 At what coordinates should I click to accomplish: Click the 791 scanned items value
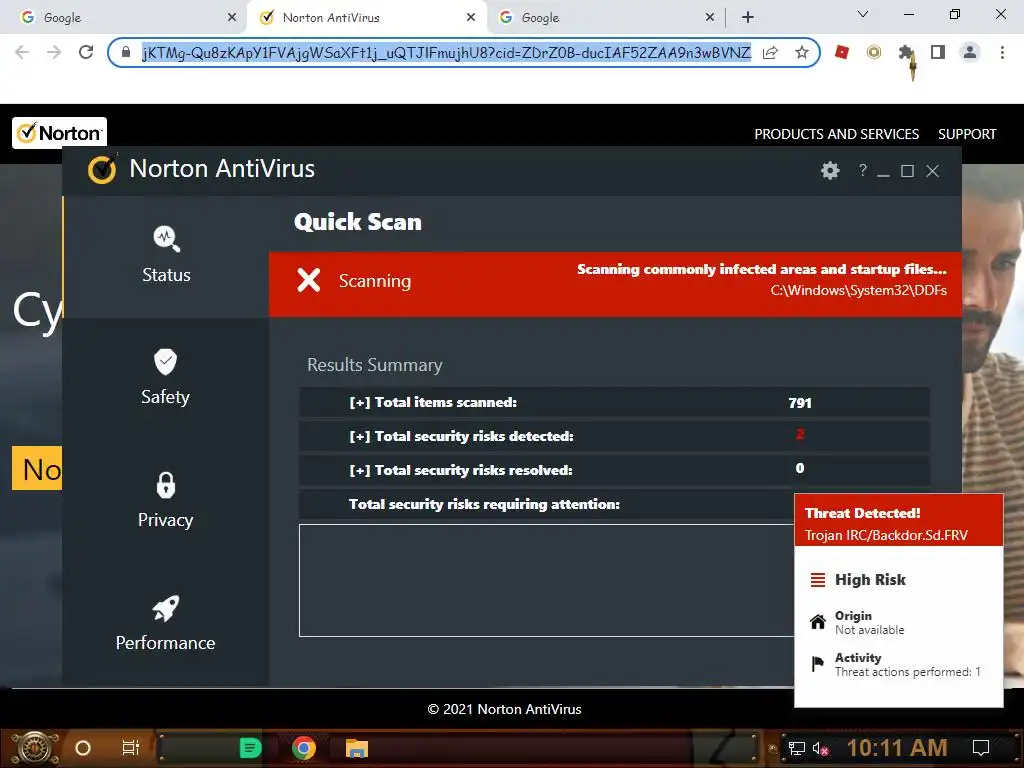coord(800,403)
